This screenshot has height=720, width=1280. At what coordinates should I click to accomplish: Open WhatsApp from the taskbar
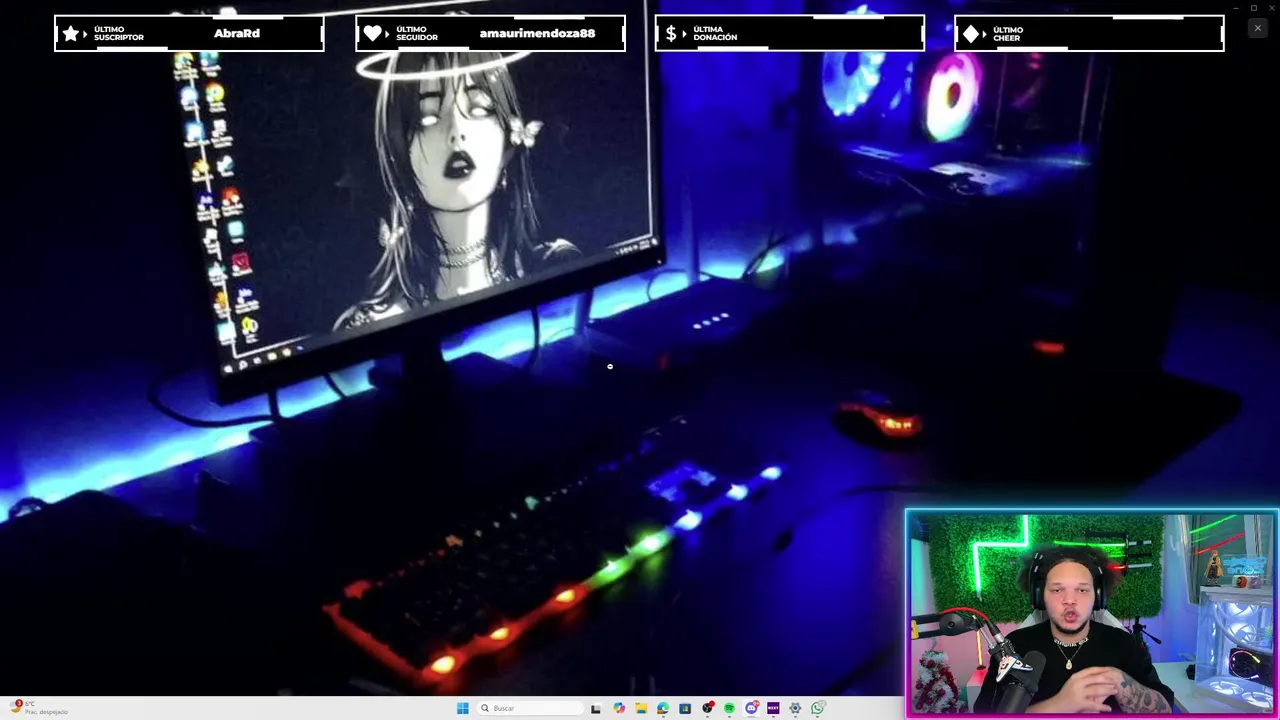pyautogui.click(x=817, y=708)
